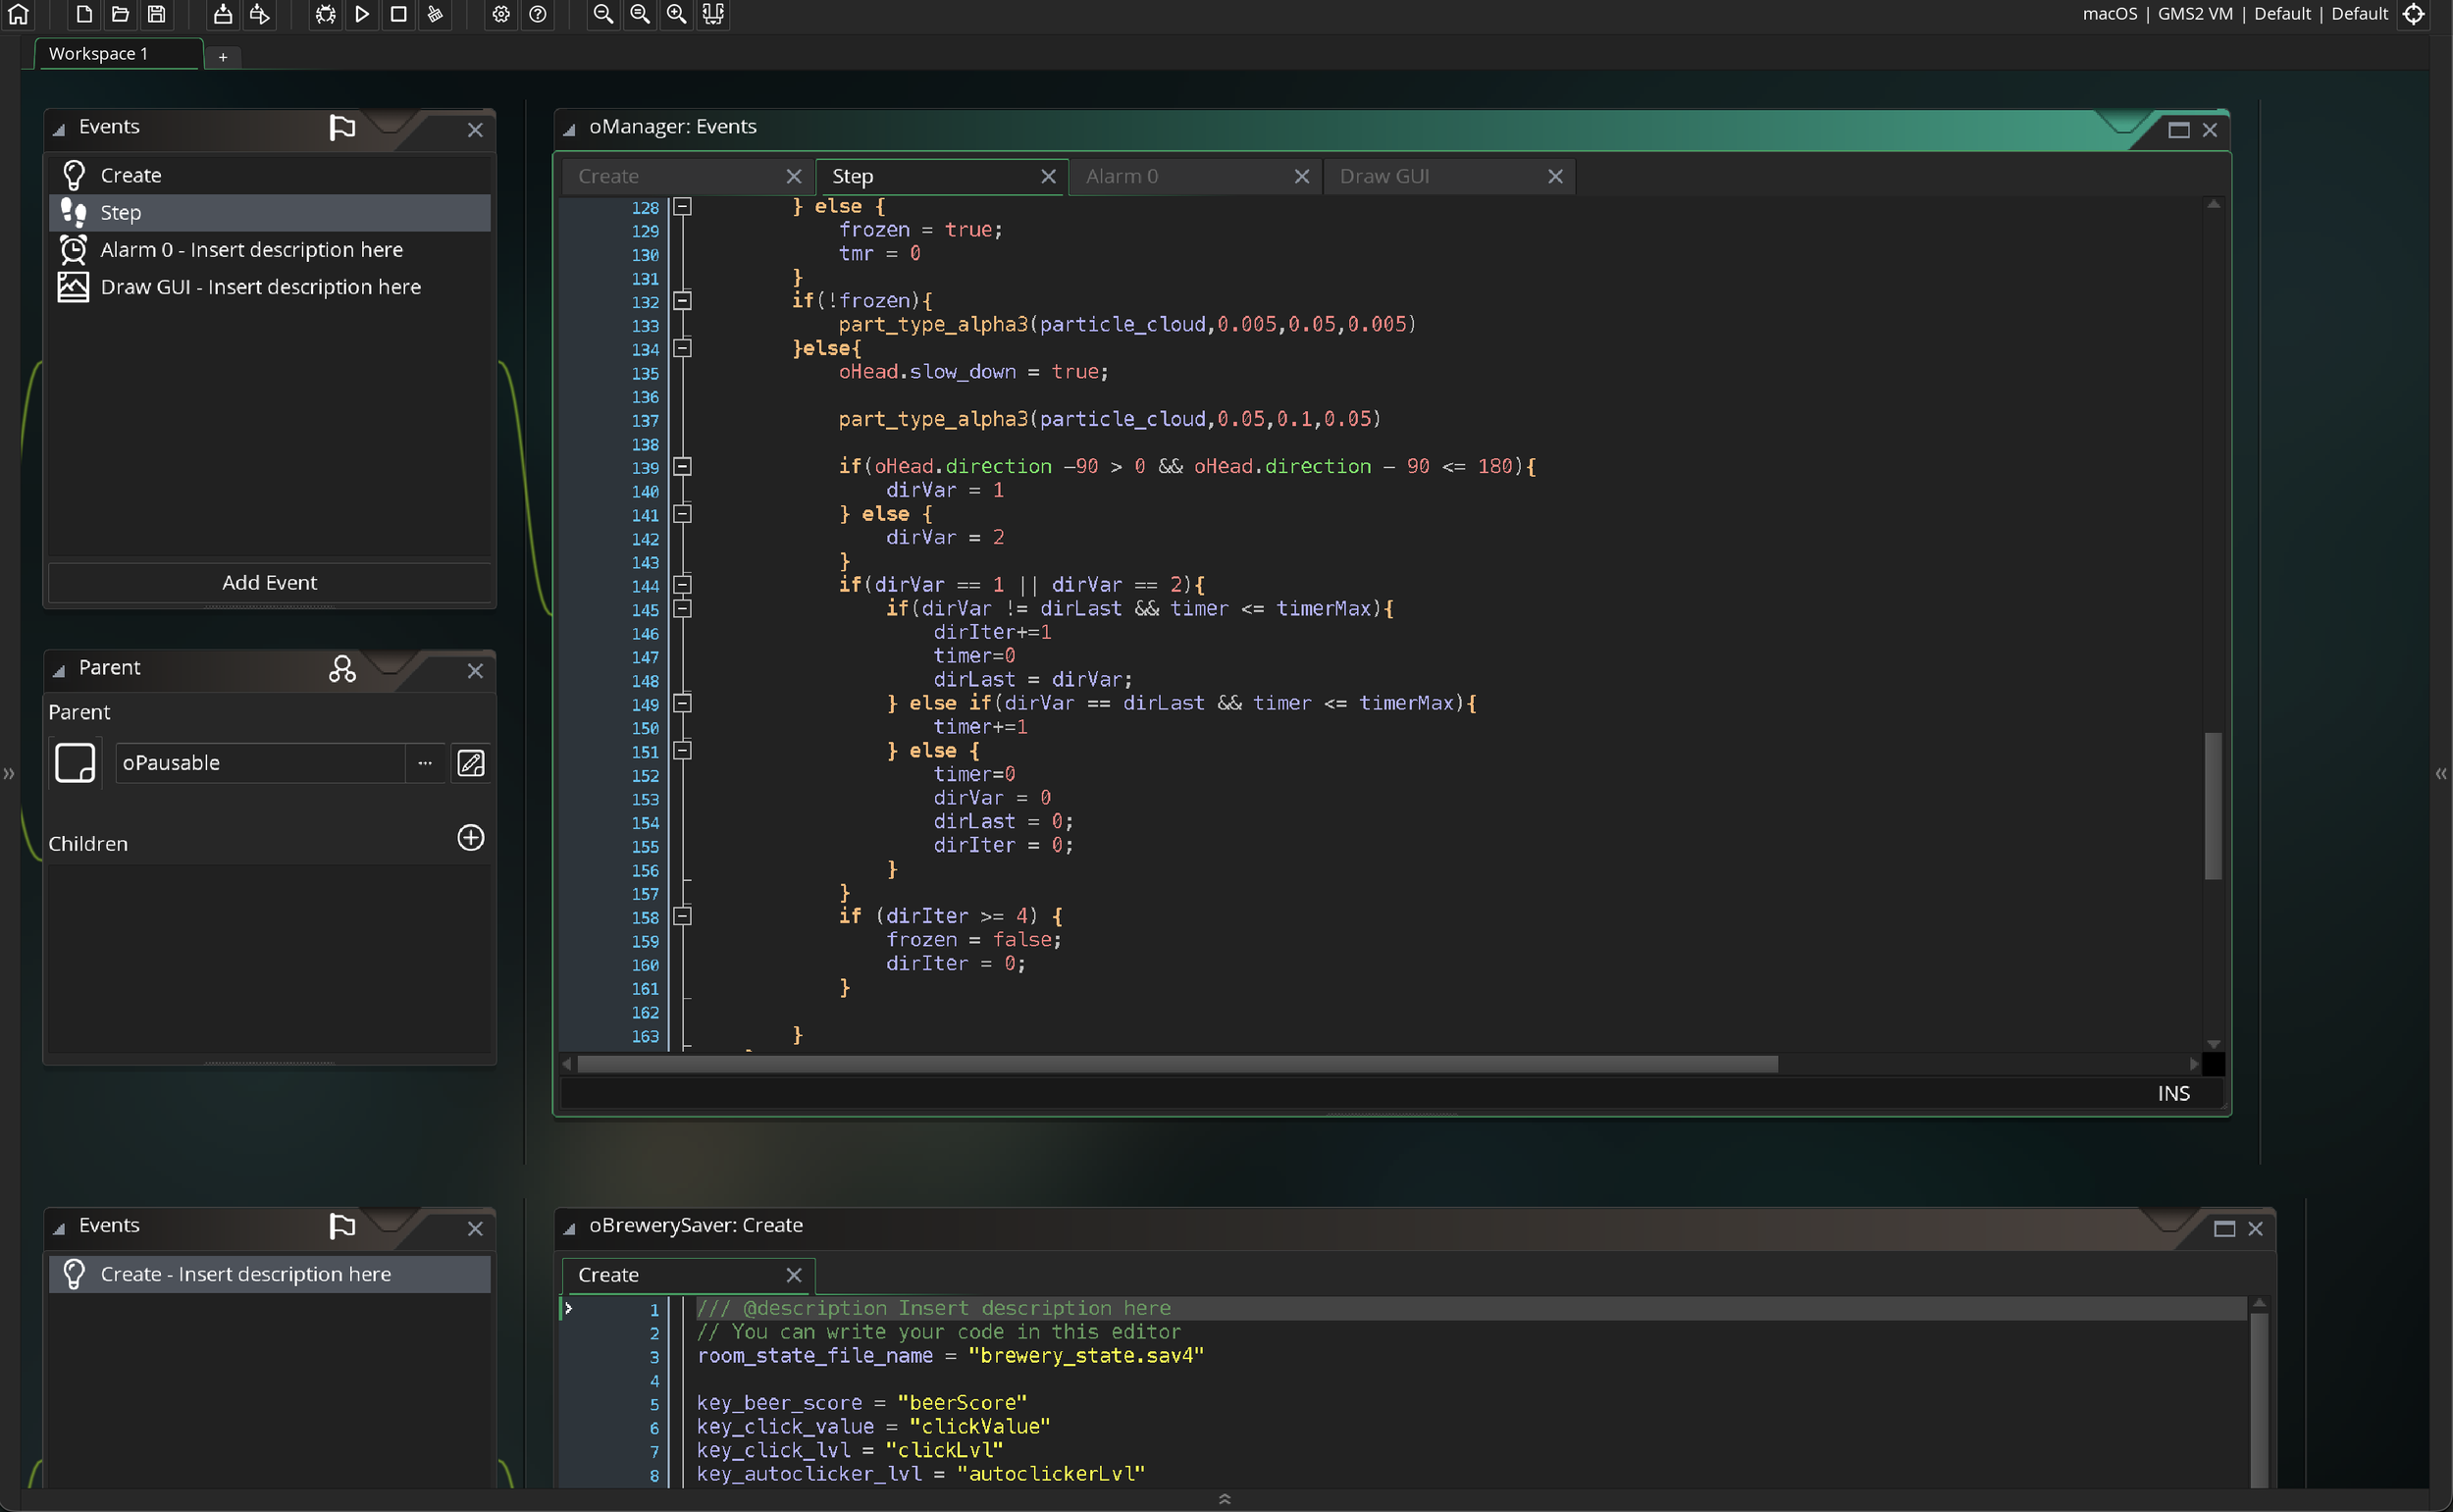Collapse the code fold at line 139
The height and width of the screenshot is (1512, 2453).
pyautogui.click(x=682, y=466)
